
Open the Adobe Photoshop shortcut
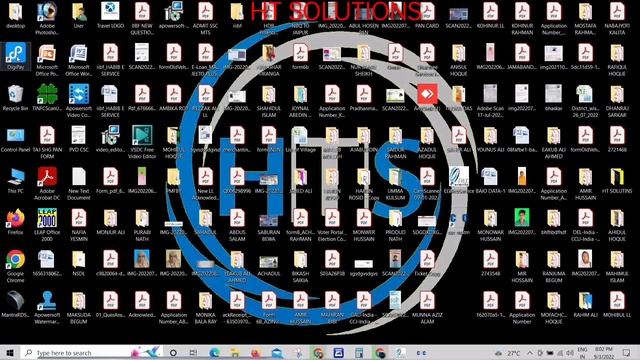tap(47, 16)
